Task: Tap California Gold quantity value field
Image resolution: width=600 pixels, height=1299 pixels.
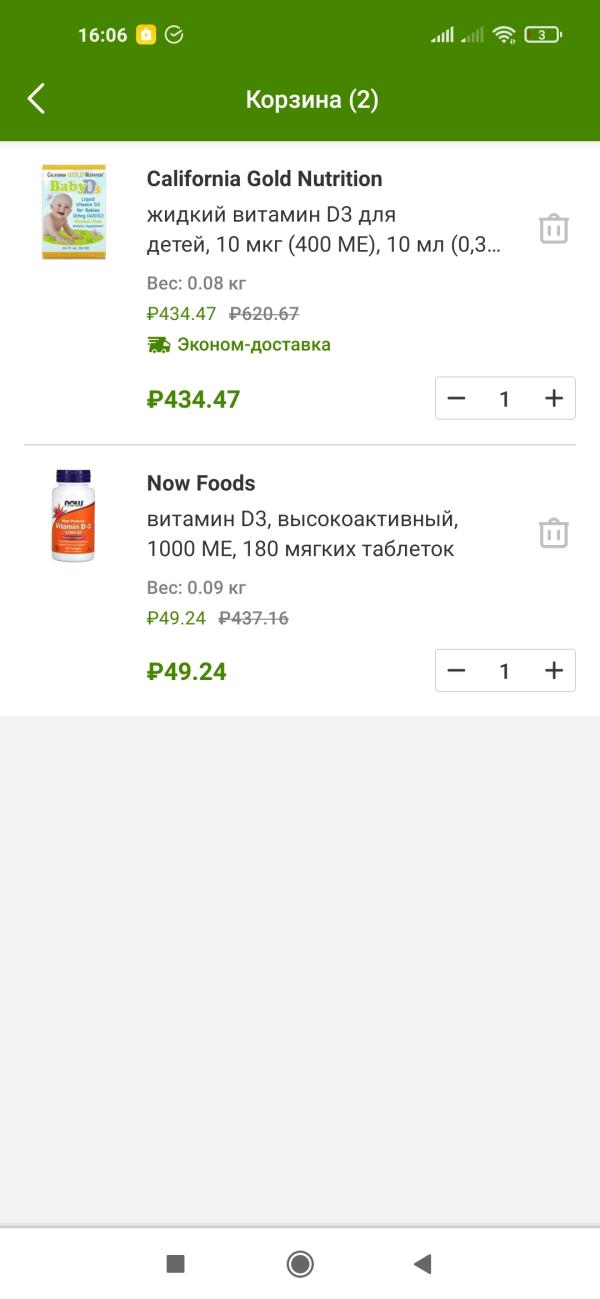Action: (x=505, y=398)
